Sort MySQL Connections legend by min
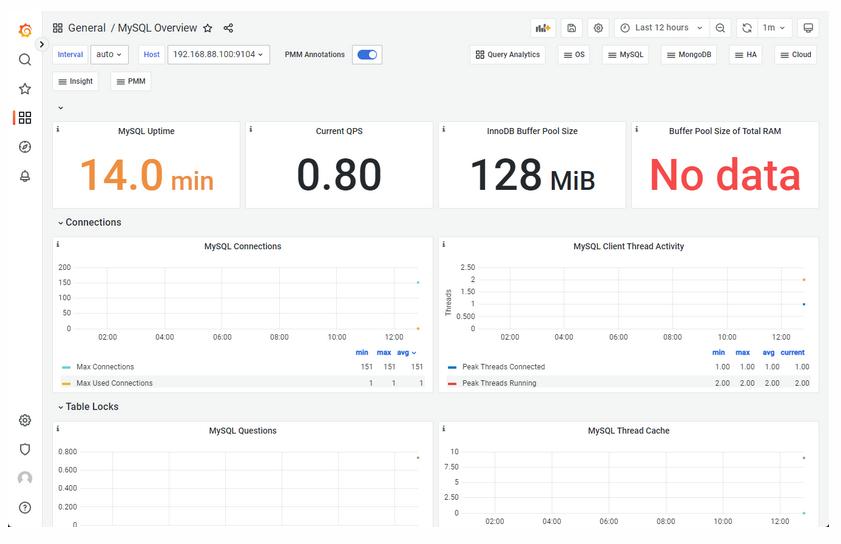Viewport: 841px width, 544px height. [362, 352]
